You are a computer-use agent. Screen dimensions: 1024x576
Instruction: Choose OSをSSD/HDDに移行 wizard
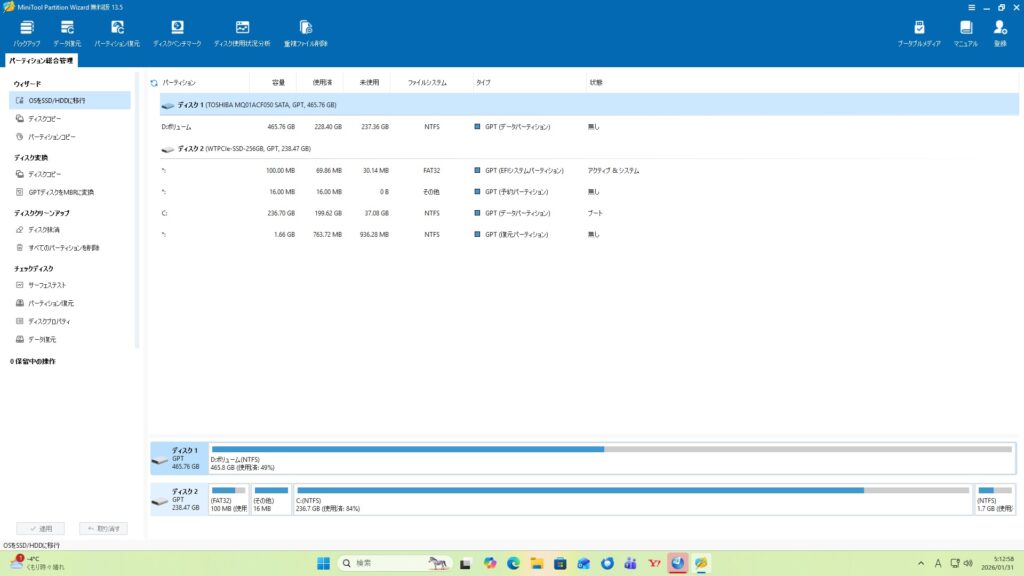pyautogui.click(x=56, y=101)
